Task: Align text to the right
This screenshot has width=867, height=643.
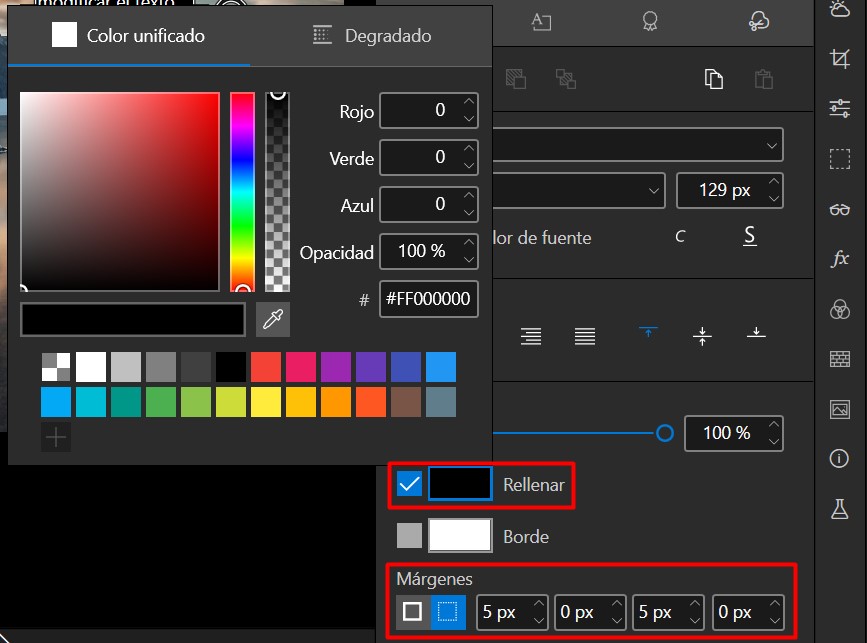Action: [x=531, y=336]
